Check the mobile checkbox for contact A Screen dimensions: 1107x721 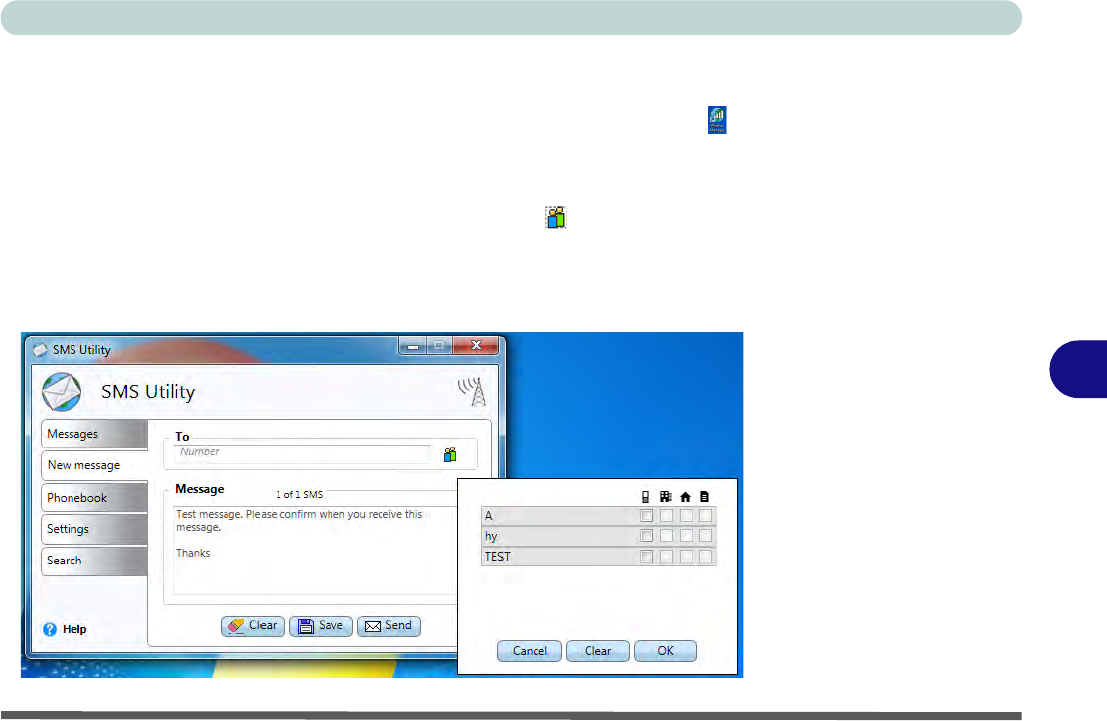pyautogui.click(x=647, y=516)
